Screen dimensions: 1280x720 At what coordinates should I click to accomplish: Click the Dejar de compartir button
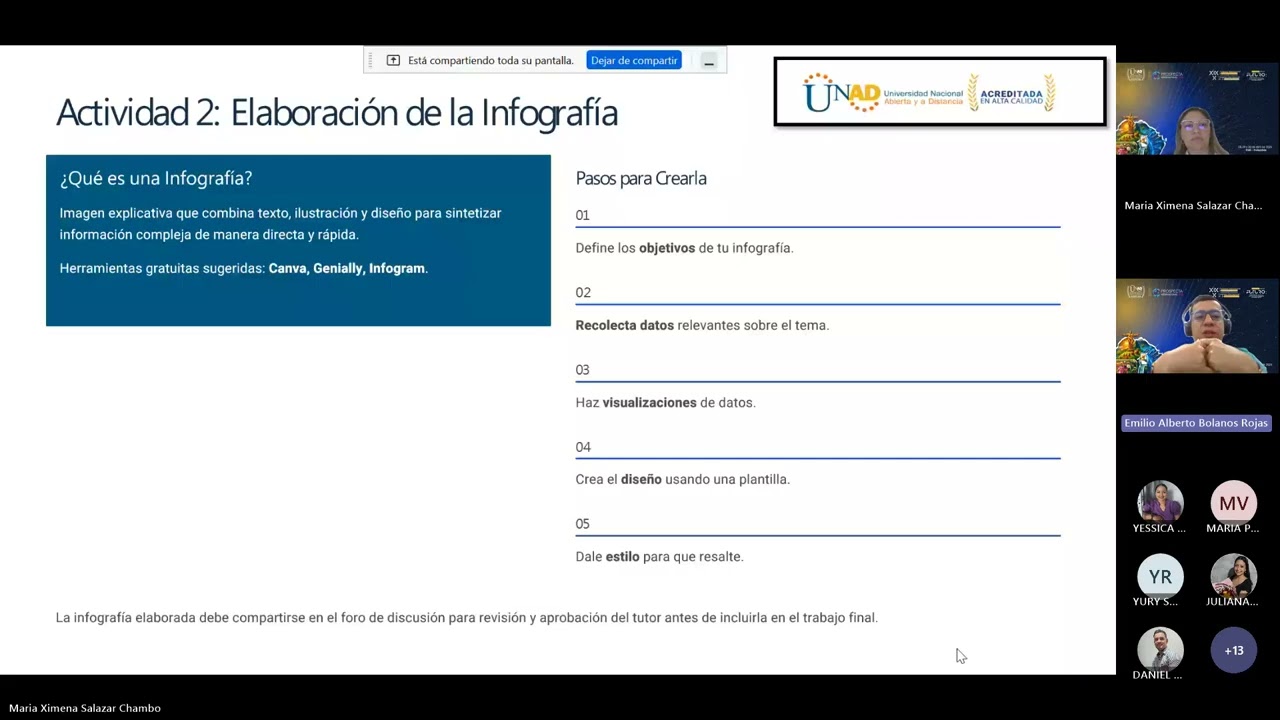634,61
